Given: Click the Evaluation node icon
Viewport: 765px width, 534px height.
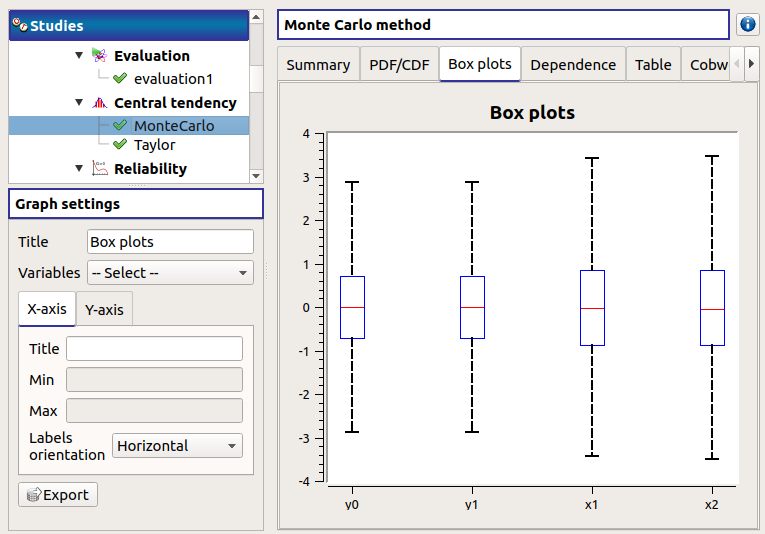Looking at the screenshot, I should pos(99,56).
